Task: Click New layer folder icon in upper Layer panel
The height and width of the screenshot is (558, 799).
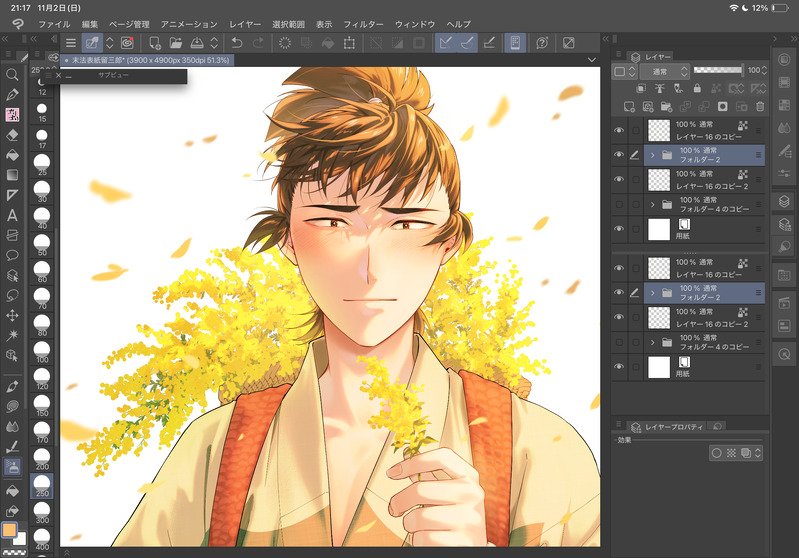Action: (x=666, y=107)
